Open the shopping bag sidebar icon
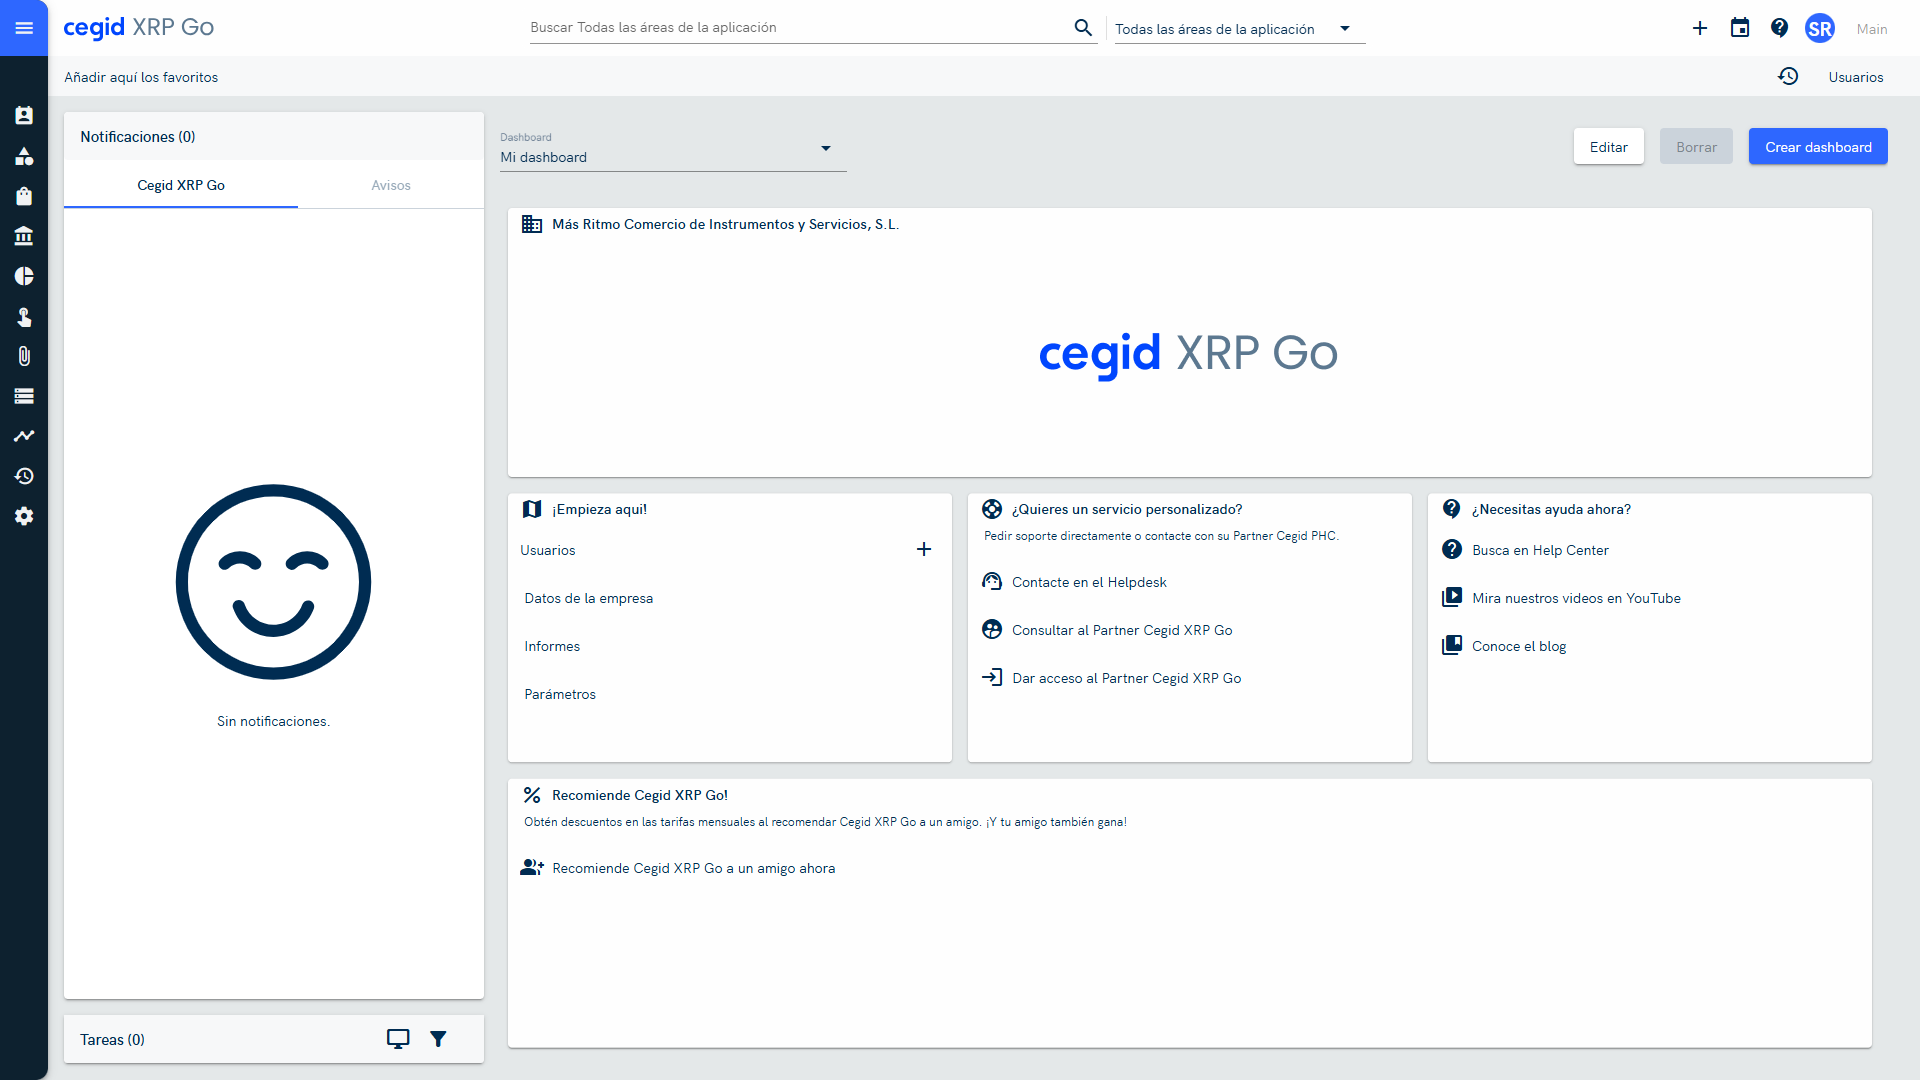Viewport: 1920px width, 1080px height. 24,196
